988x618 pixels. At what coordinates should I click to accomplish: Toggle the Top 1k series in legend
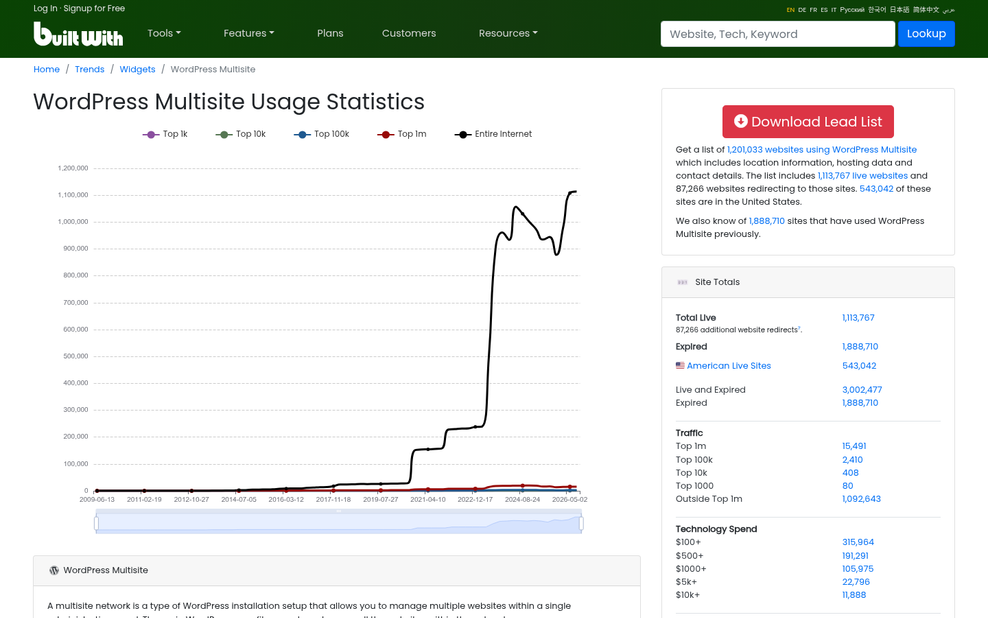click(x=165, y=134)
